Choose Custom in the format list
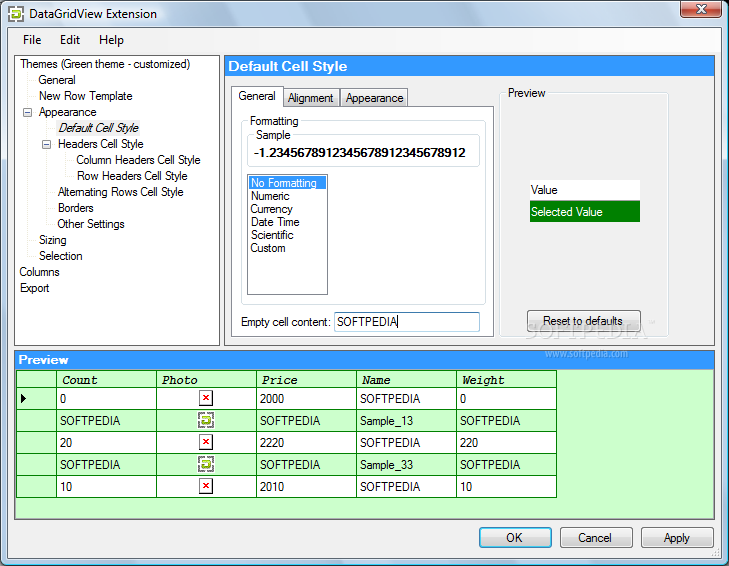Viewport: 729px width, 566px height. (287, 248)
